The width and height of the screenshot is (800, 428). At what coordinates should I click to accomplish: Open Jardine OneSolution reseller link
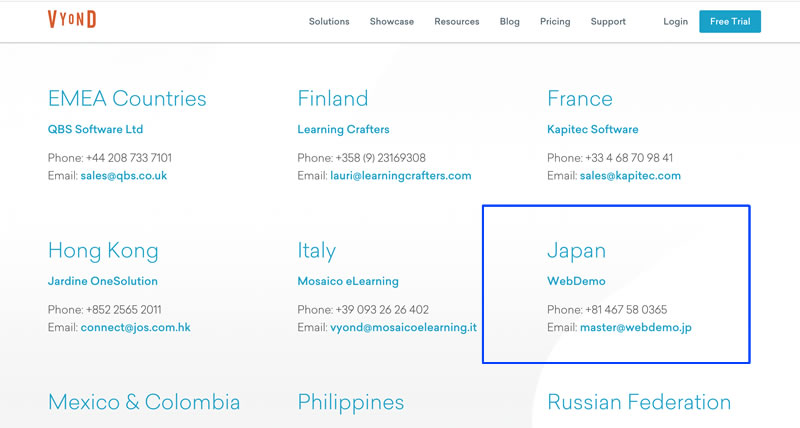103,281
